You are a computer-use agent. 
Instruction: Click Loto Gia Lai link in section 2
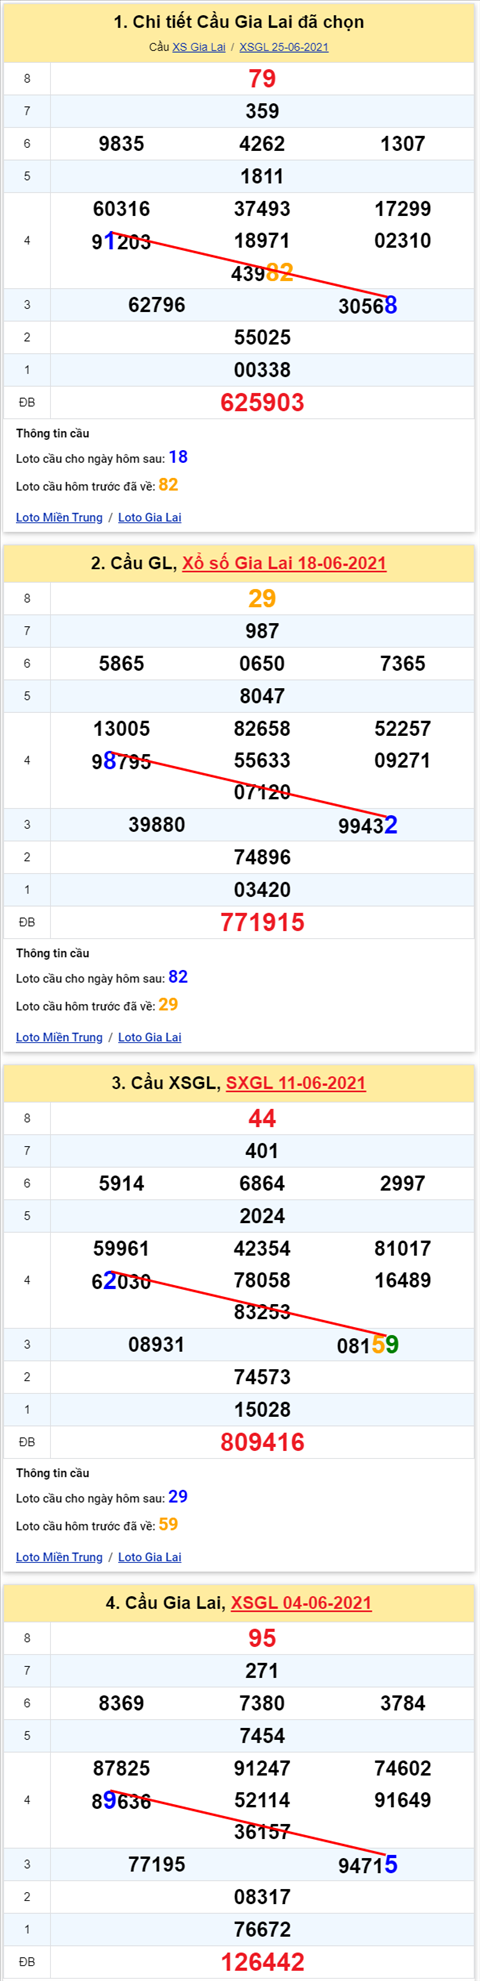[x=150, y=1037]
